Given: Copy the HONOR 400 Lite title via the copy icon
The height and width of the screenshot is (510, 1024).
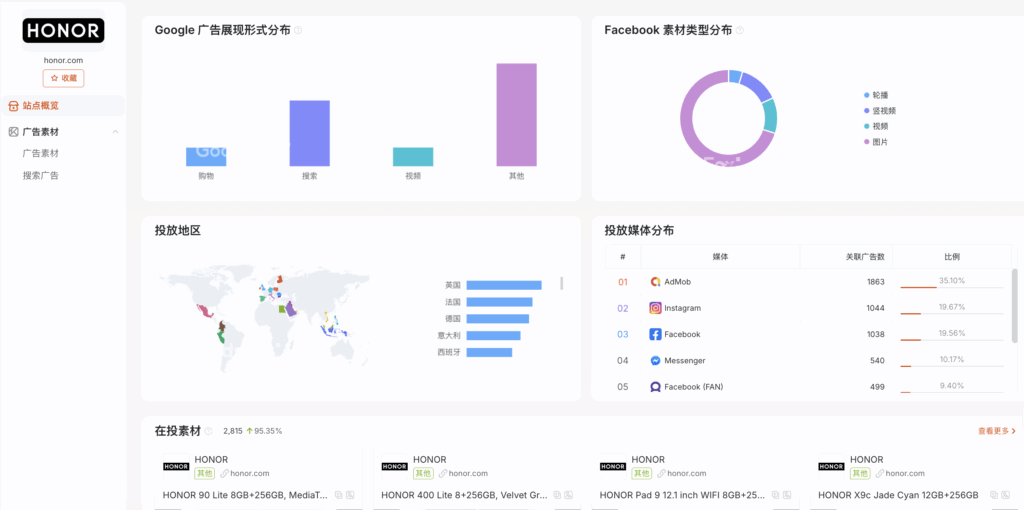Looking at the screenshot, I should (556, 495).
